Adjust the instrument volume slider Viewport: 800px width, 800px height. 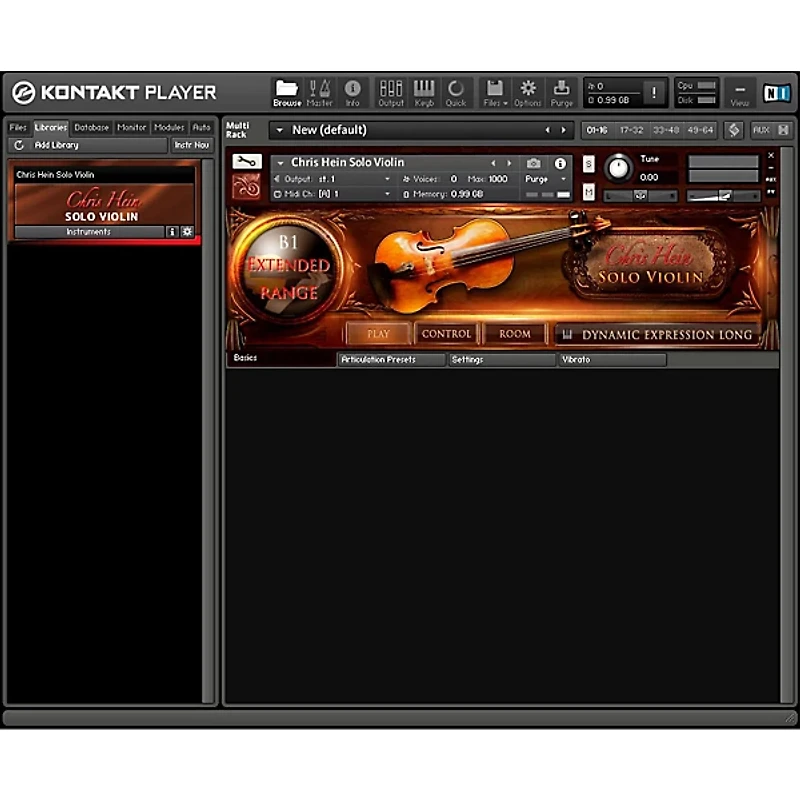pos(723,195)
